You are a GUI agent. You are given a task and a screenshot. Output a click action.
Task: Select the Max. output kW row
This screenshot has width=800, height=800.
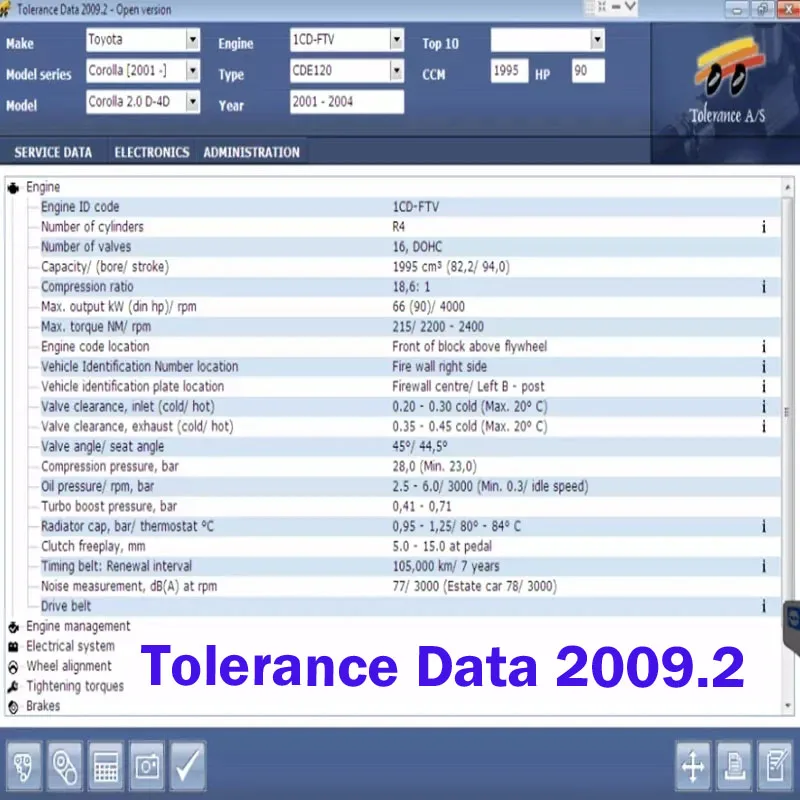click(411, 307)
